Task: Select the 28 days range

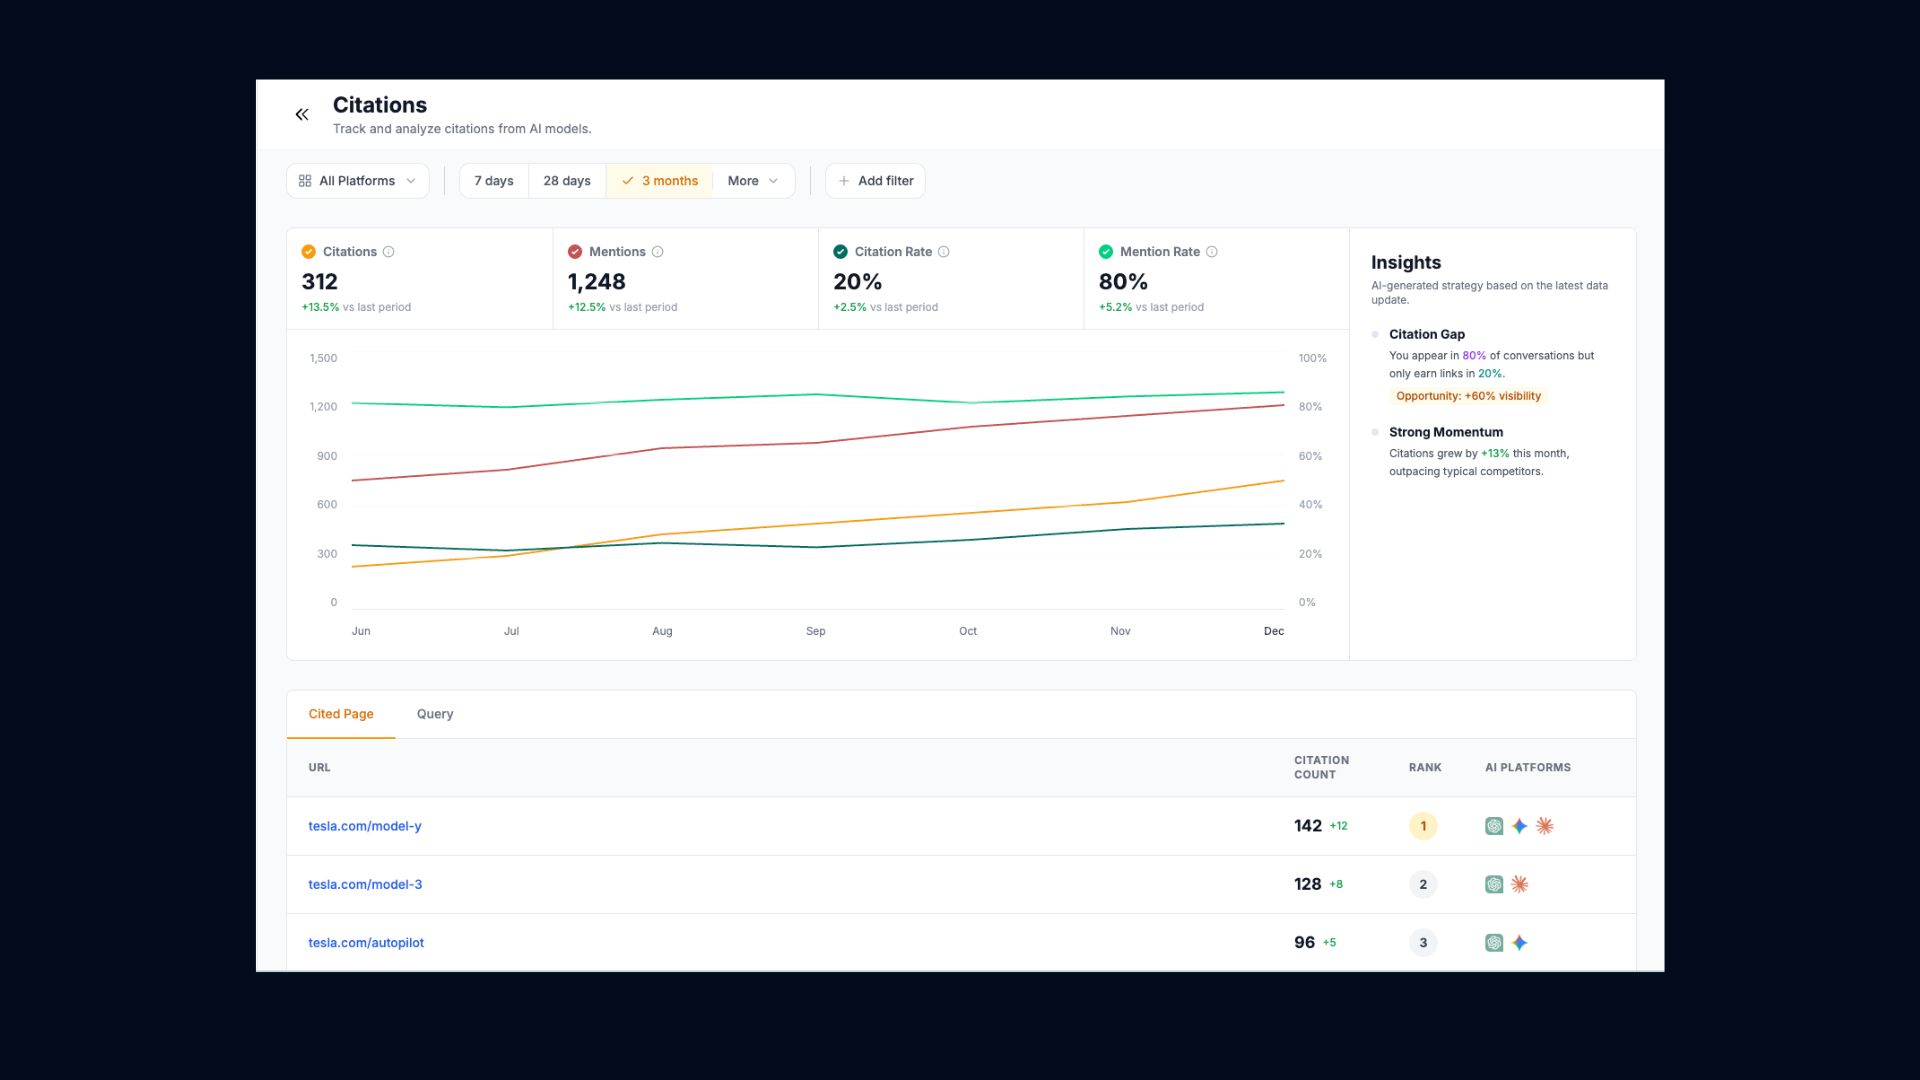Action: 567,181
